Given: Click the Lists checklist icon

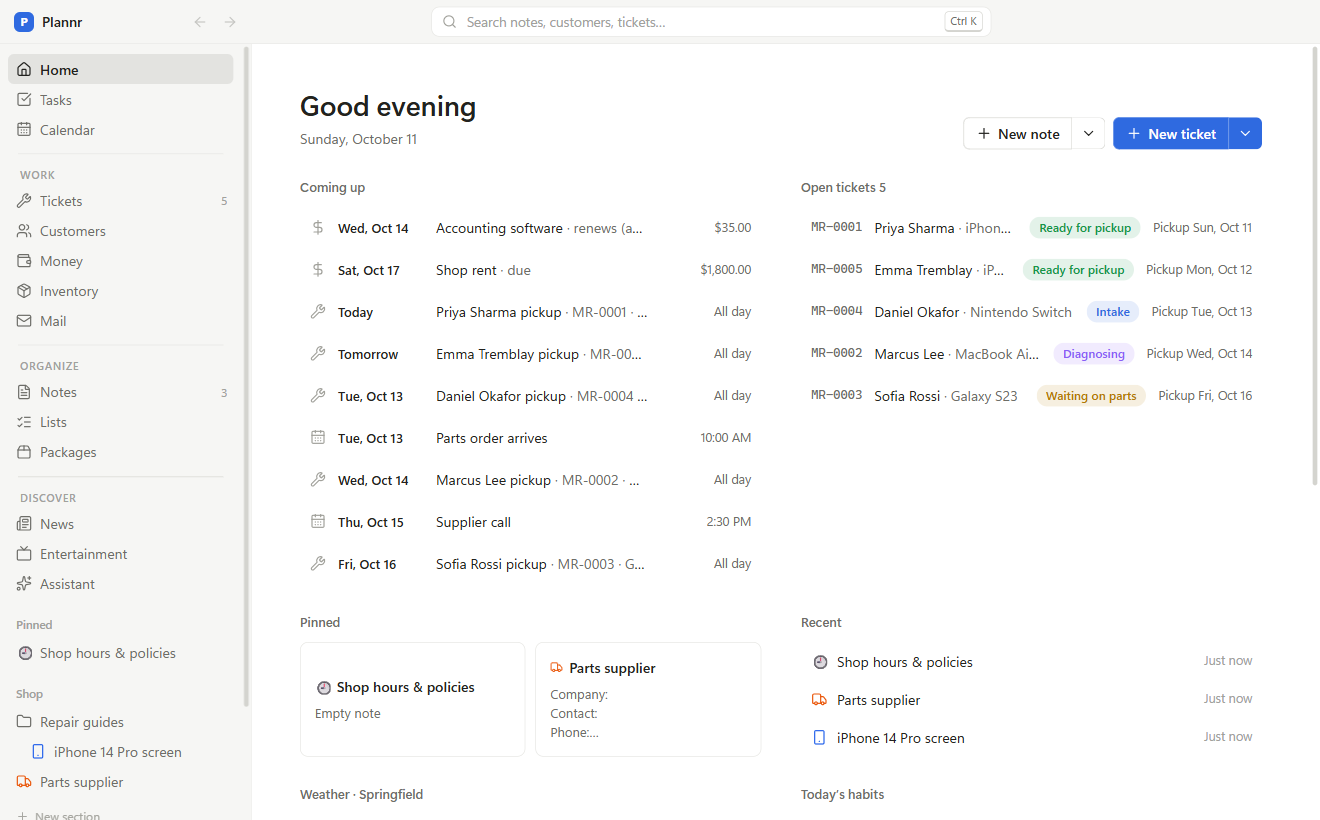Looking at the screenshot, I should tap(24, 422).
